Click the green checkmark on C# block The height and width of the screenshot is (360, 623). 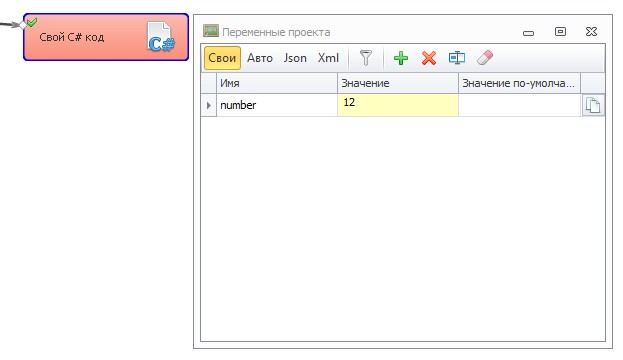(x=32, y=22)
